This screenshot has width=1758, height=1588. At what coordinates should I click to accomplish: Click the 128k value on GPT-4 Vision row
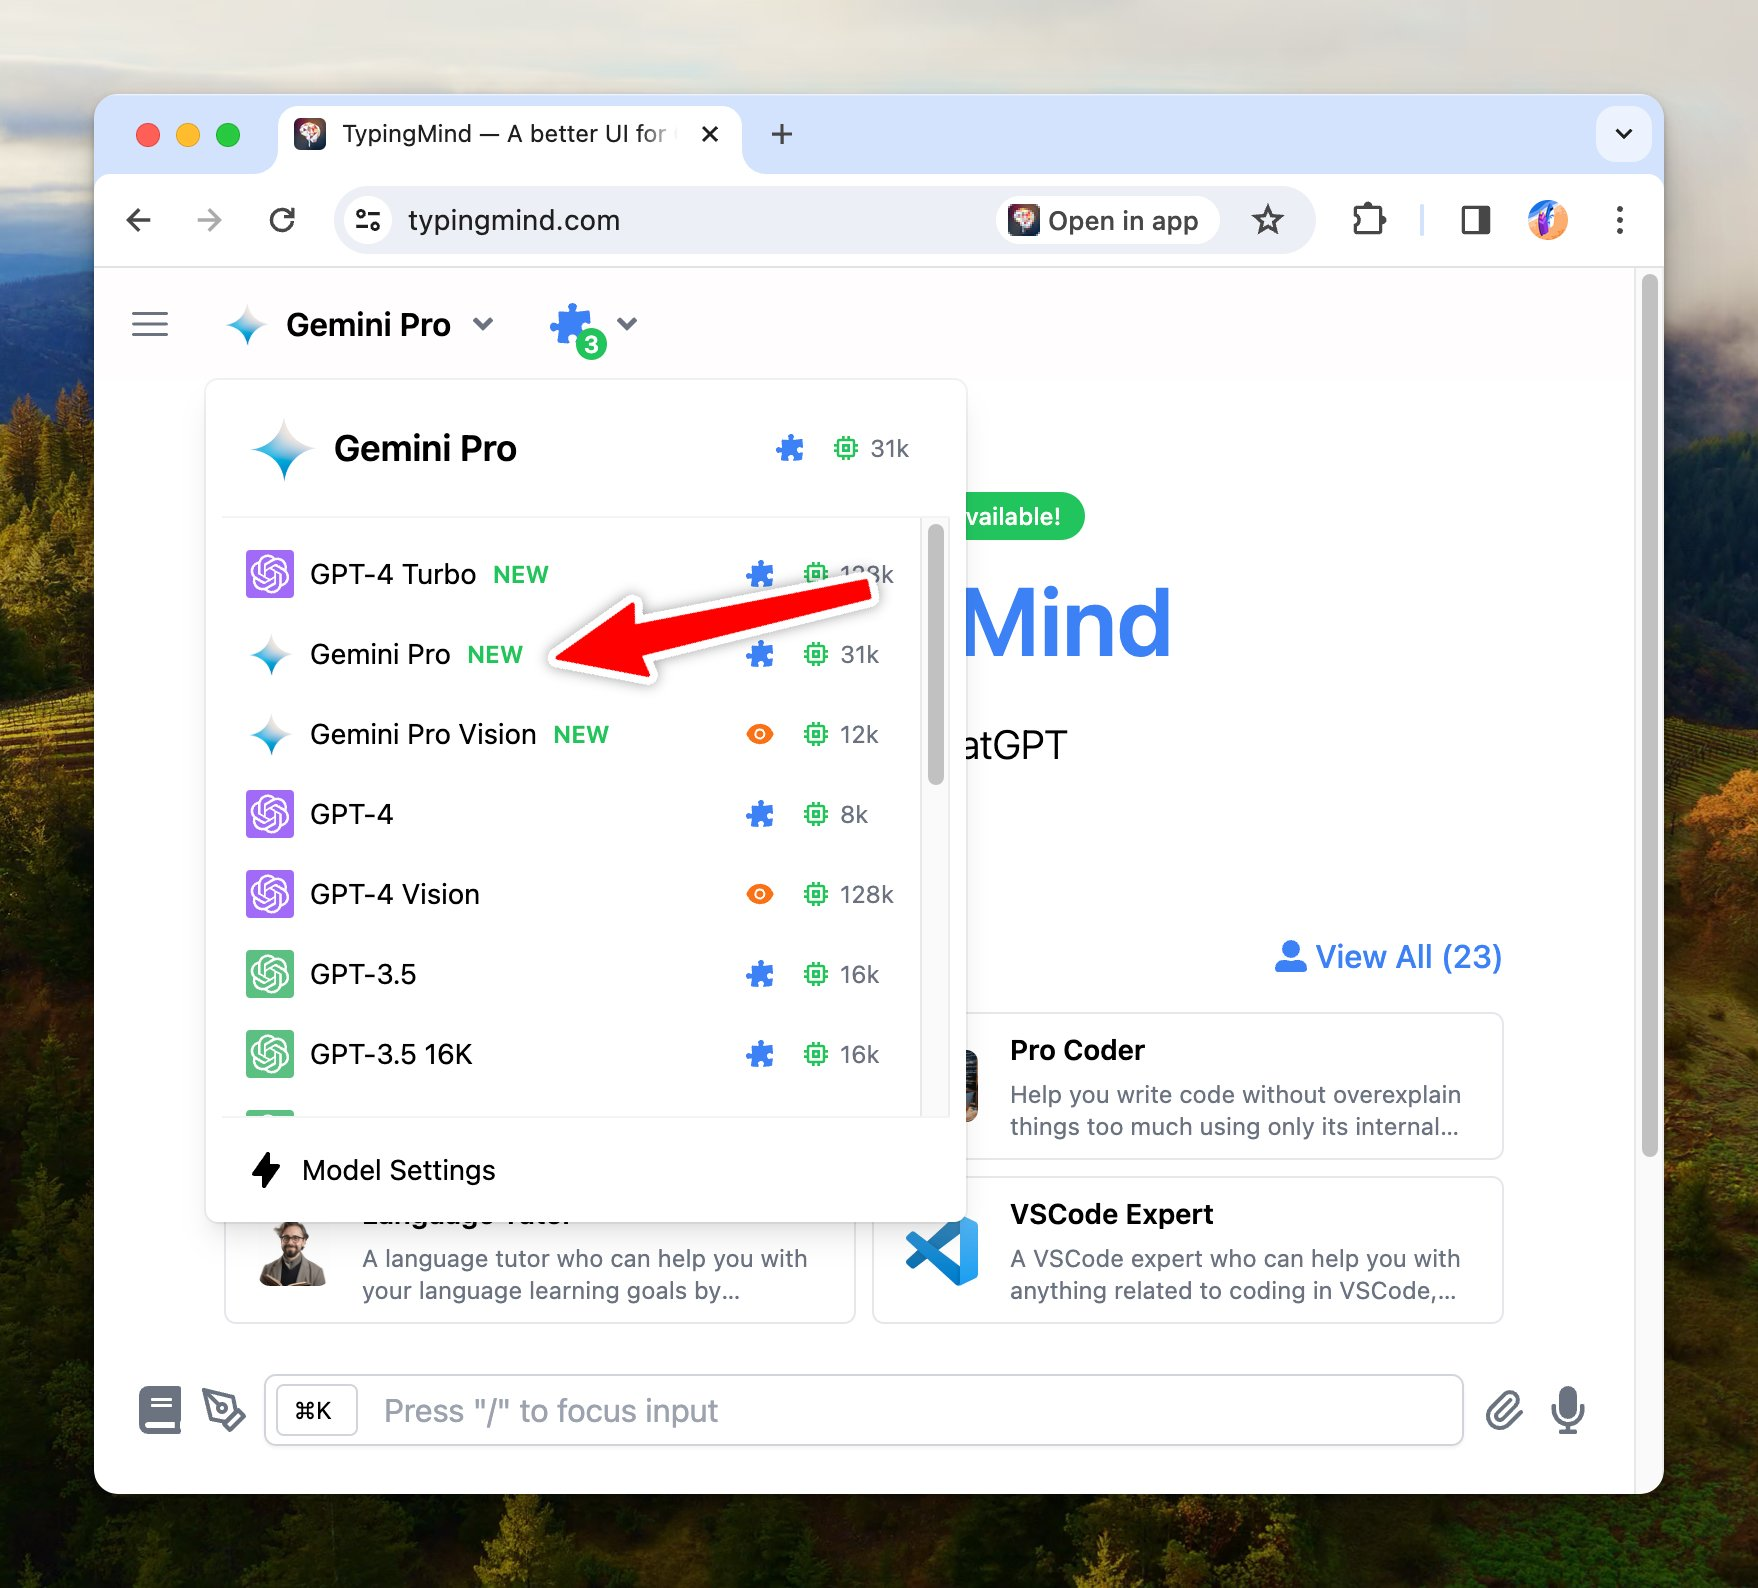(x=866, y=895)
